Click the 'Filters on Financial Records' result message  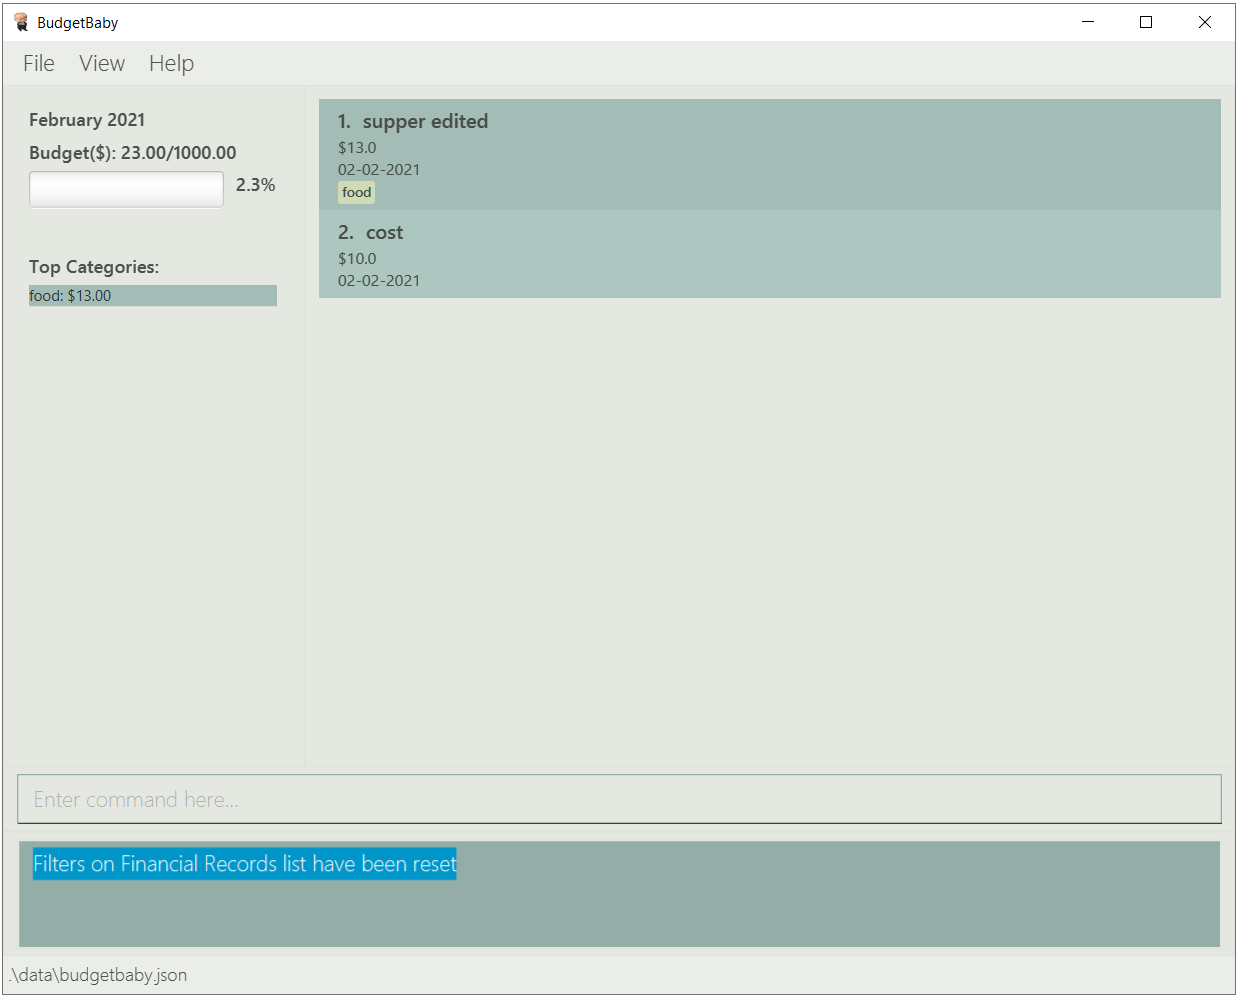pyautogui.click(x=245, y=864)
